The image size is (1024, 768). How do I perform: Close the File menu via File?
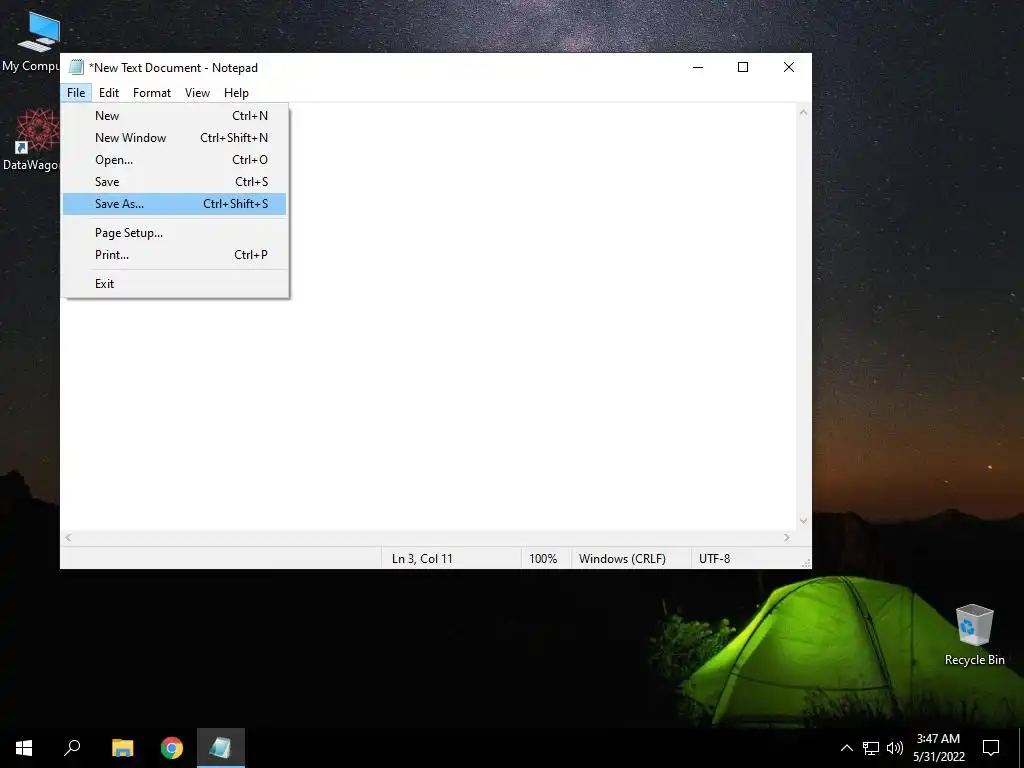(x=76, y=93)
